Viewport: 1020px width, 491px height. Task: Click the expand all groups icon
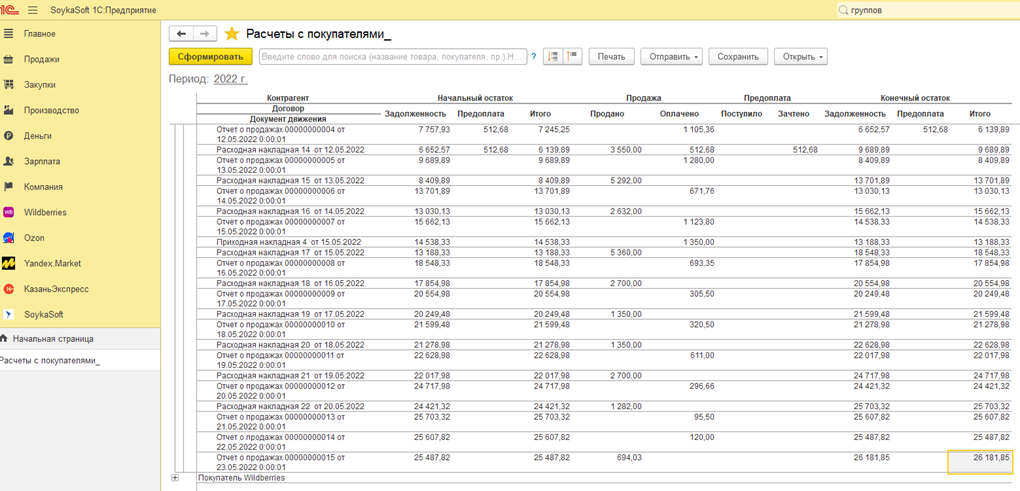(x=553, y=57)
